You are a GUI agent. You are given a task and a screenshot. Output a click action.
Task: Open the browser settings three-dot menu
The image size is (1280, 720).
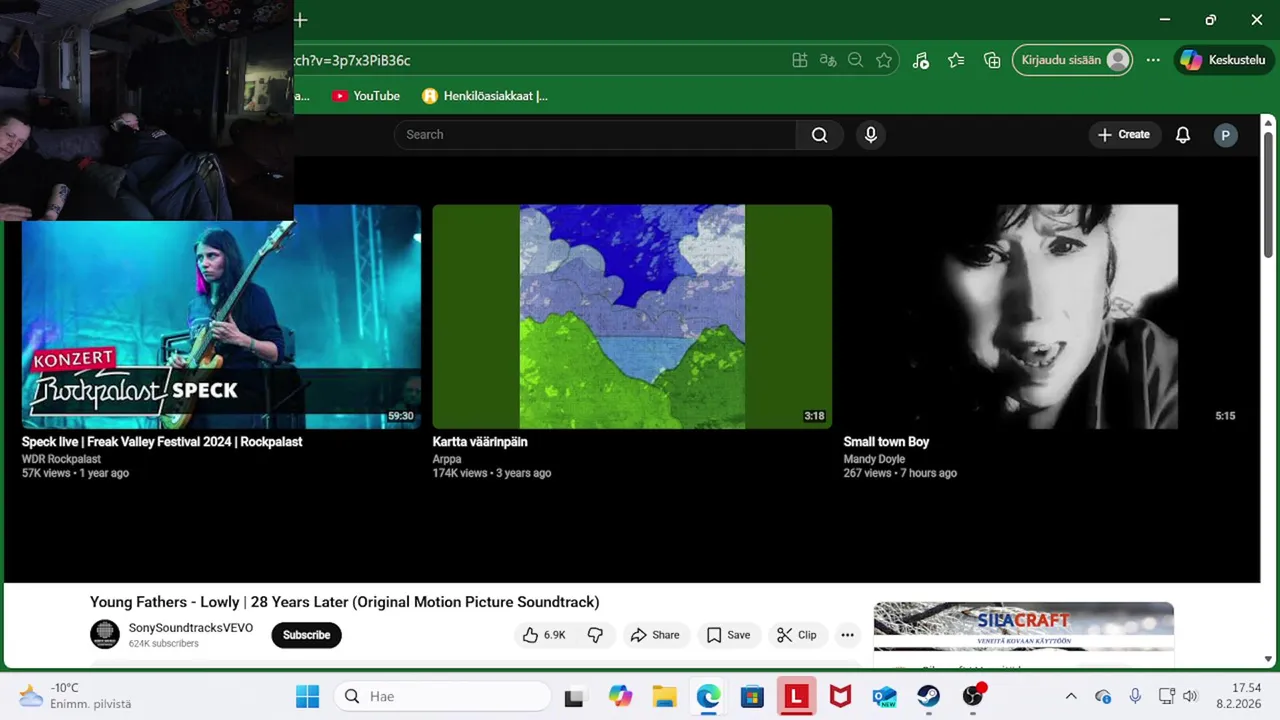point(1153,60)
